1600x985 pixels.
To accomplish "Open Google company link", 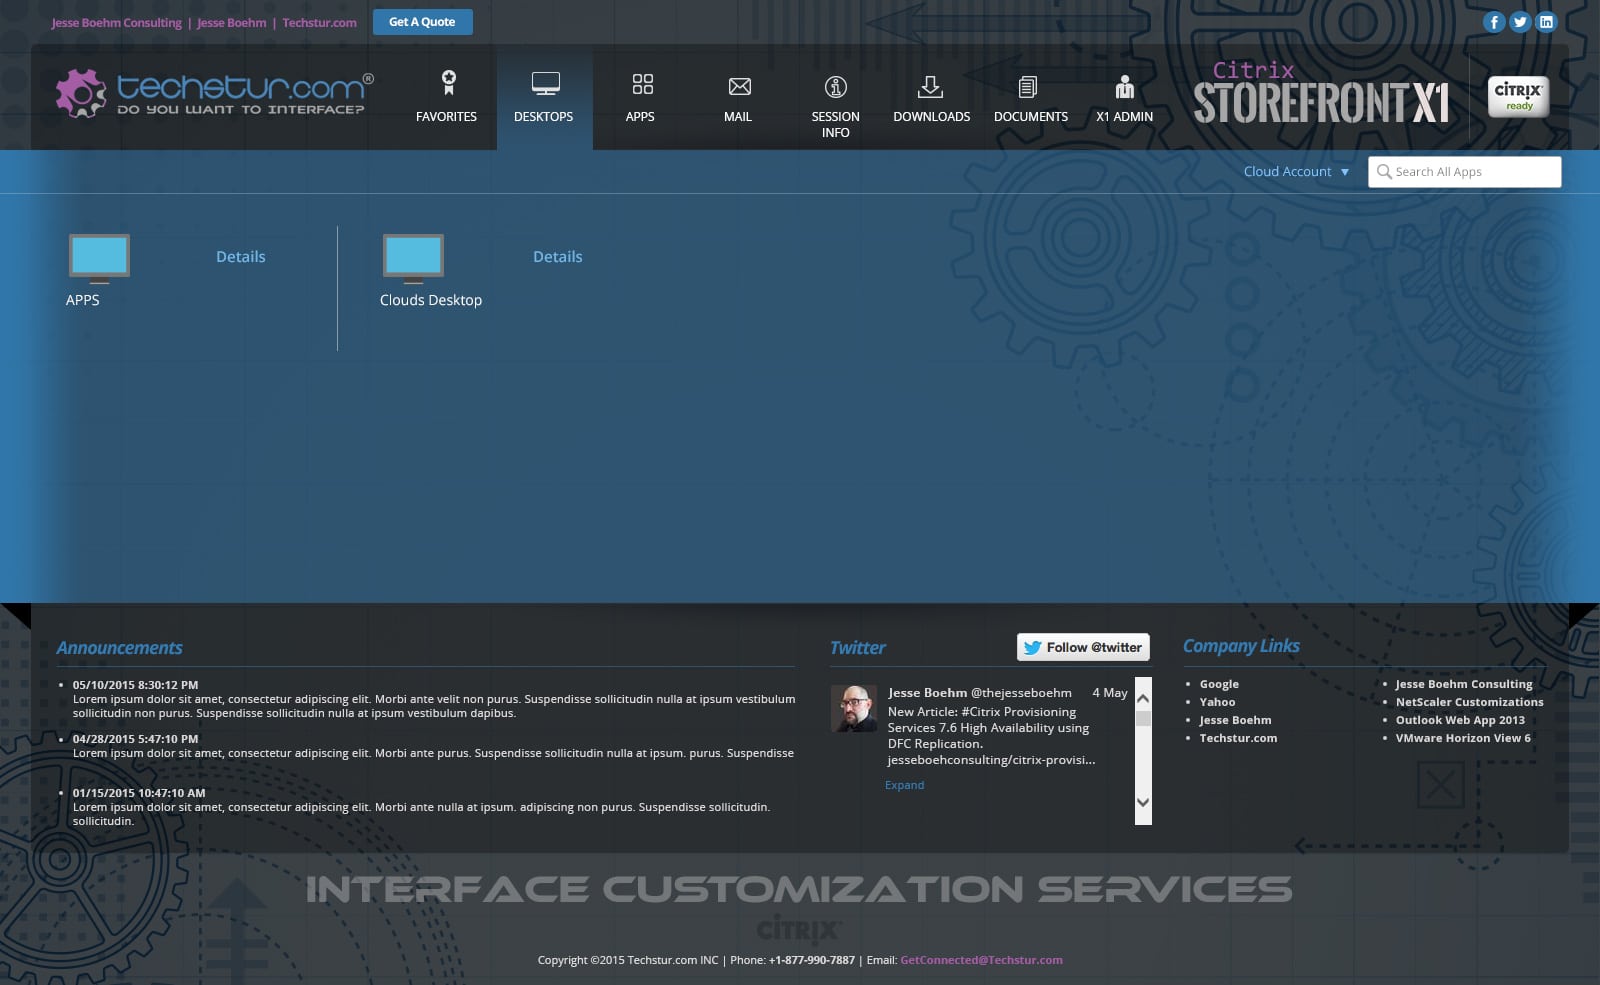I will click(1219, 684).
